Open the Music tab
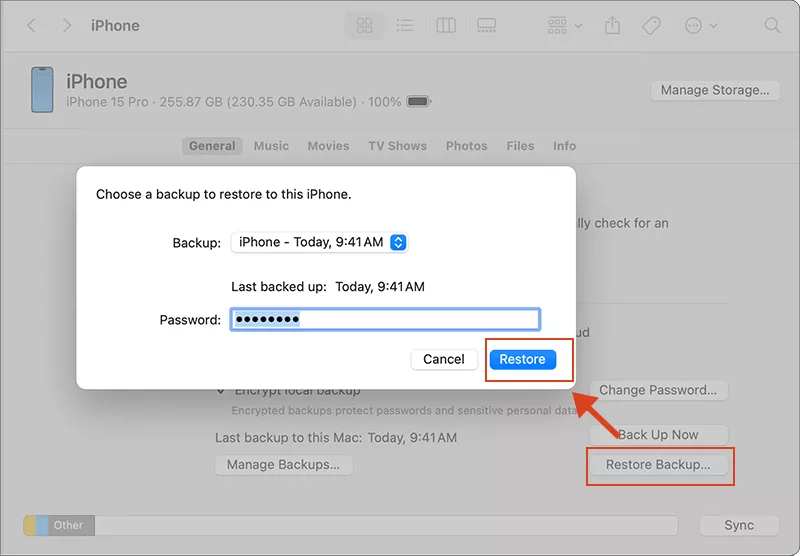The height and width of the screenshot is (556, 800). (271, 146)
